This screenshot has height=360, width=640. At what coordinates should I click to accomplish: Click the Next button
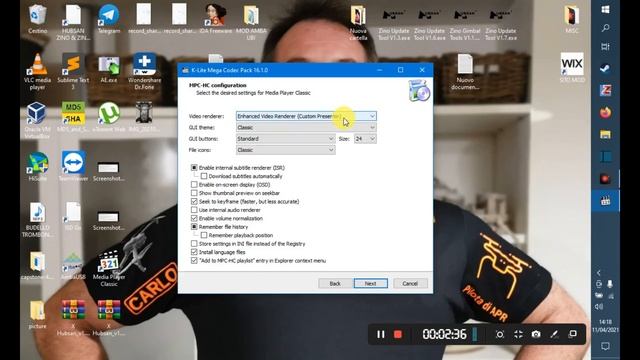pos(371,283)
